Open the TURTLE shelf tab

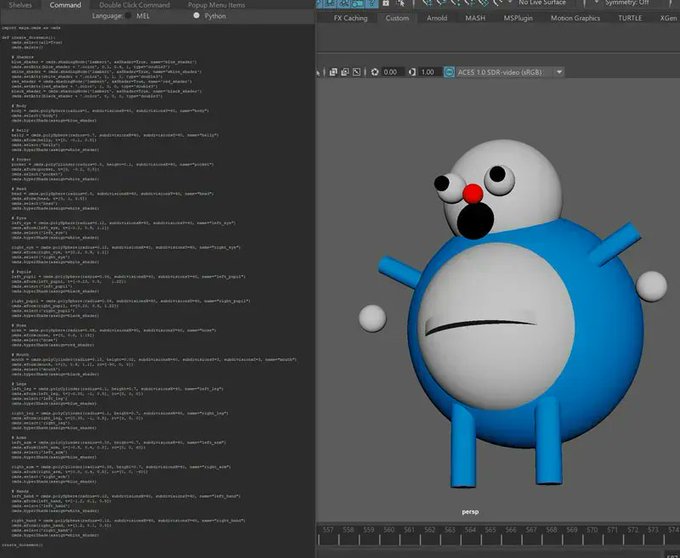tap(630, 18)
